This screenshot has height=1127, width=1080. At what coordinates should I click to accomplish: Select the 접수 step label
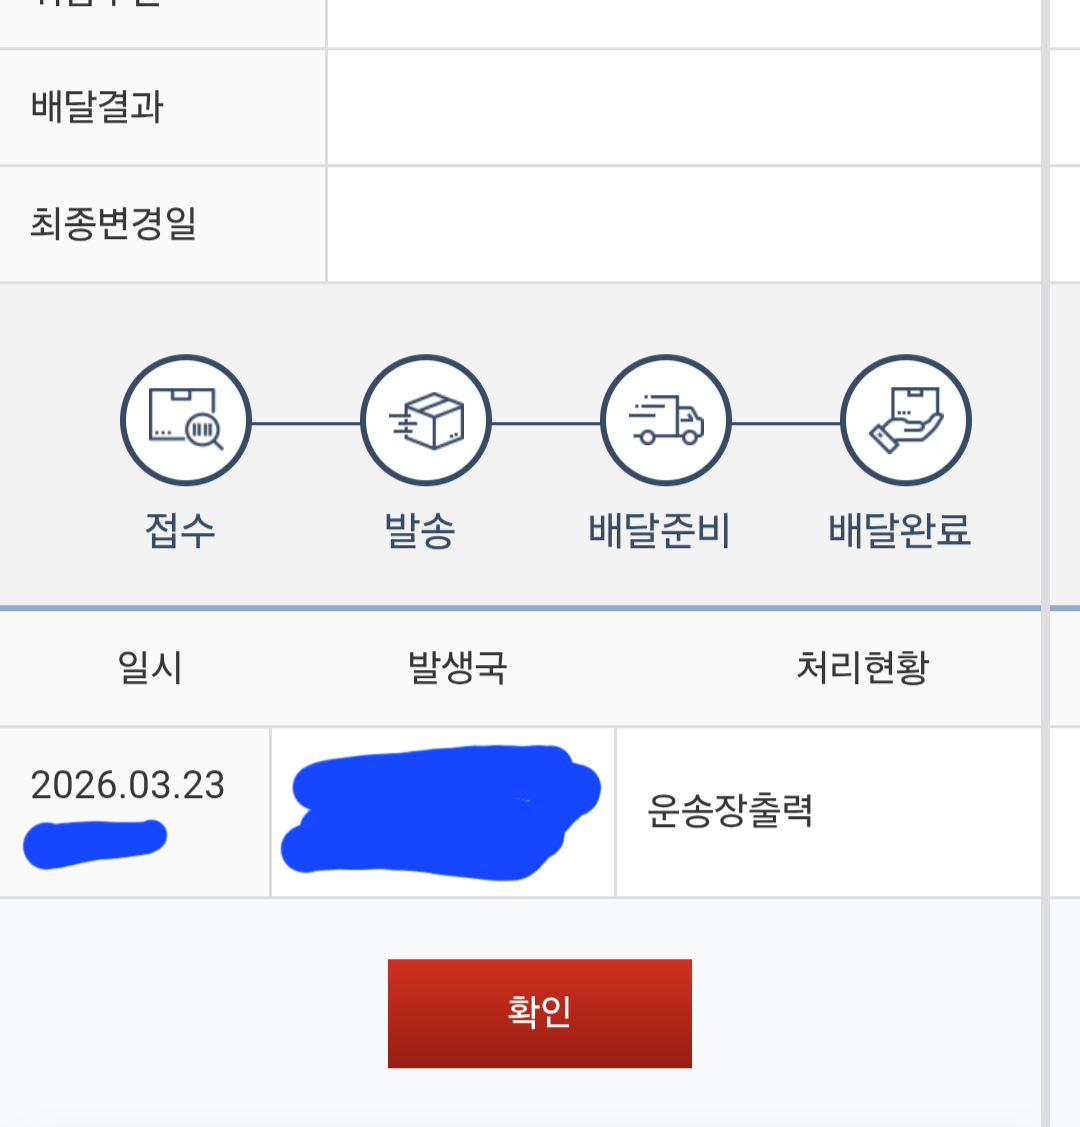point(181,530)
